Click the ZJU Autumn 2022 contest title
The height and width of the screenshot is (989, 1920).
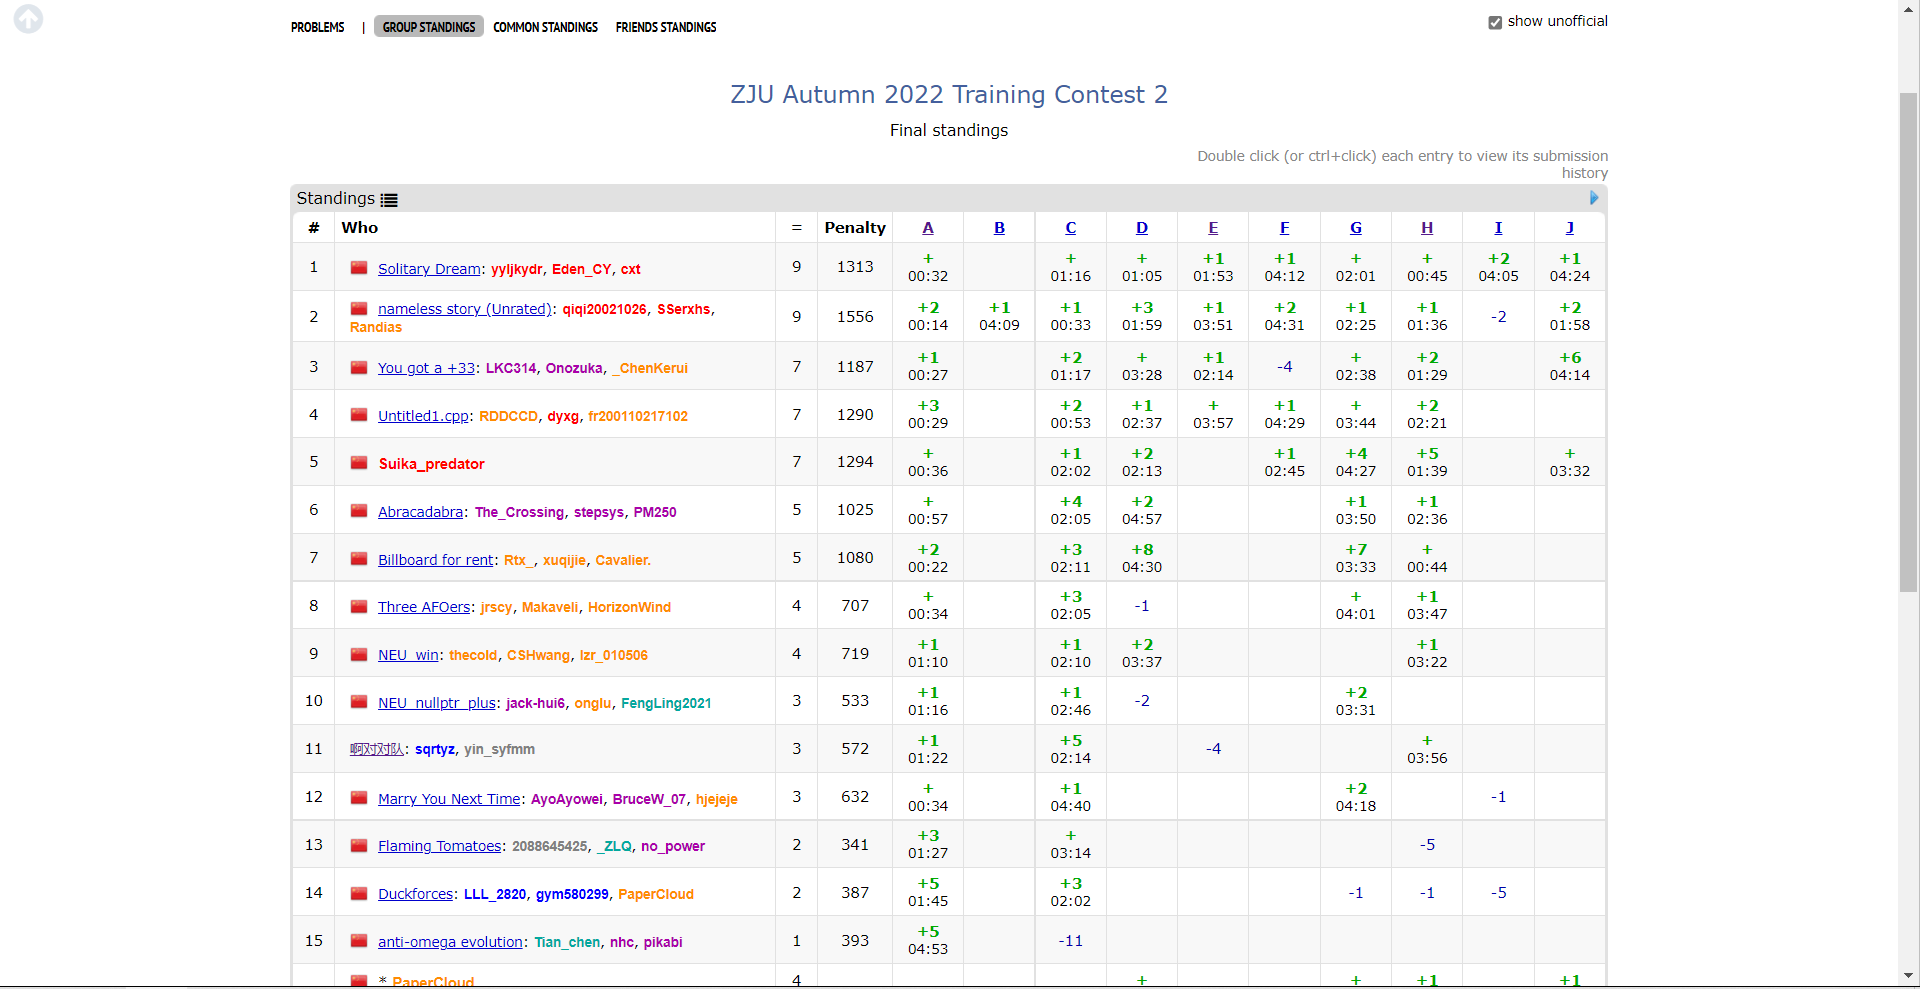[x=948, y=94]
